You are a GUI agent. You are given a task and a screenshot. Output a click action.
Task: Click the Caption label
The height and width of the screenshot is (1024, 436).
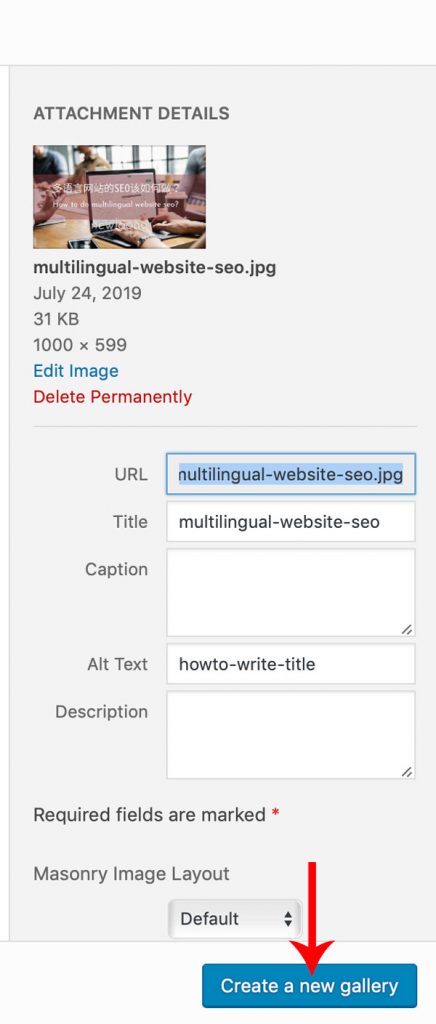pos(116,569)
